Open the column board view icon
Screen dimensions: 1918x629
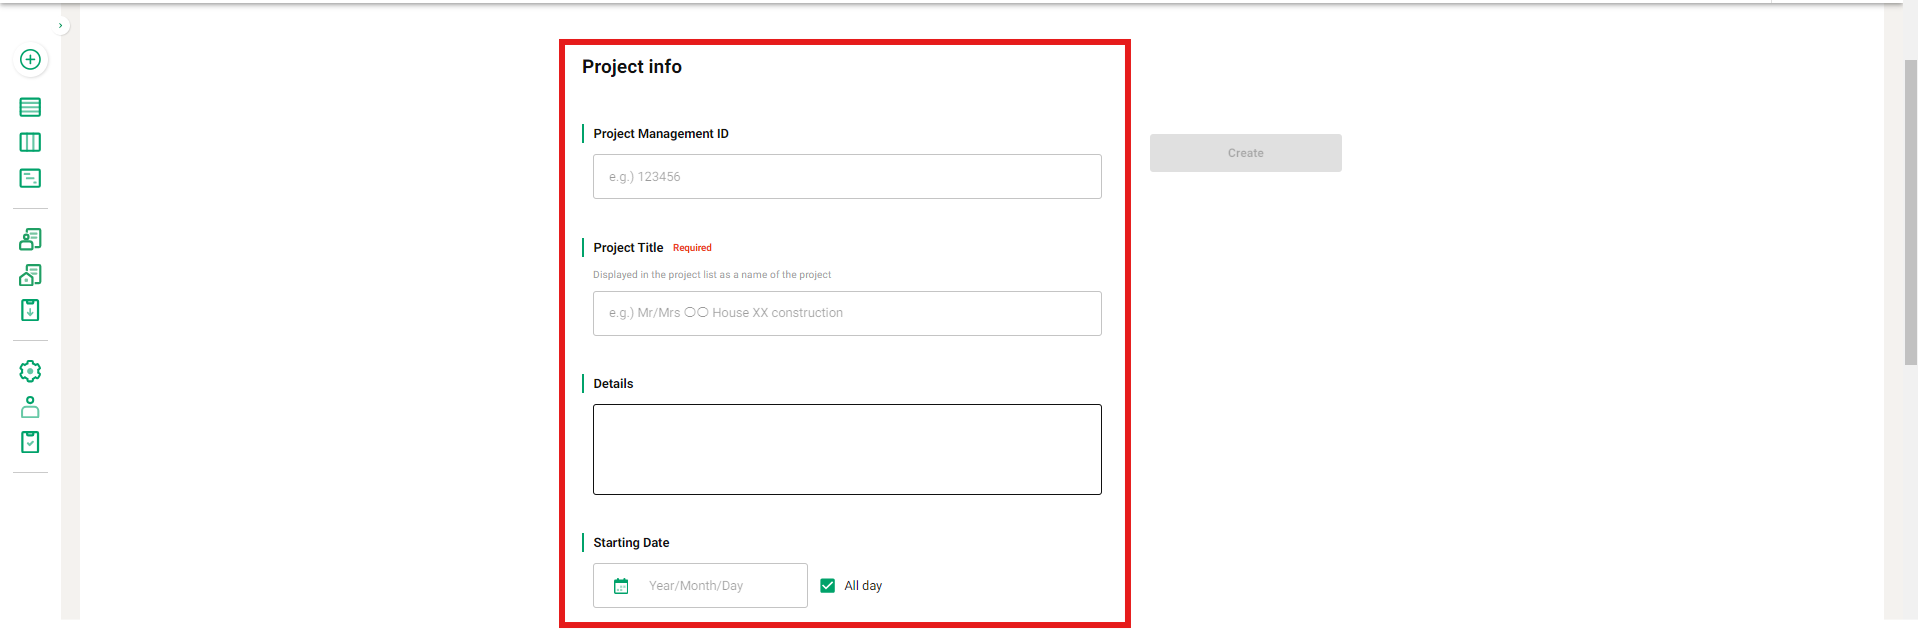tap(30, 142)
